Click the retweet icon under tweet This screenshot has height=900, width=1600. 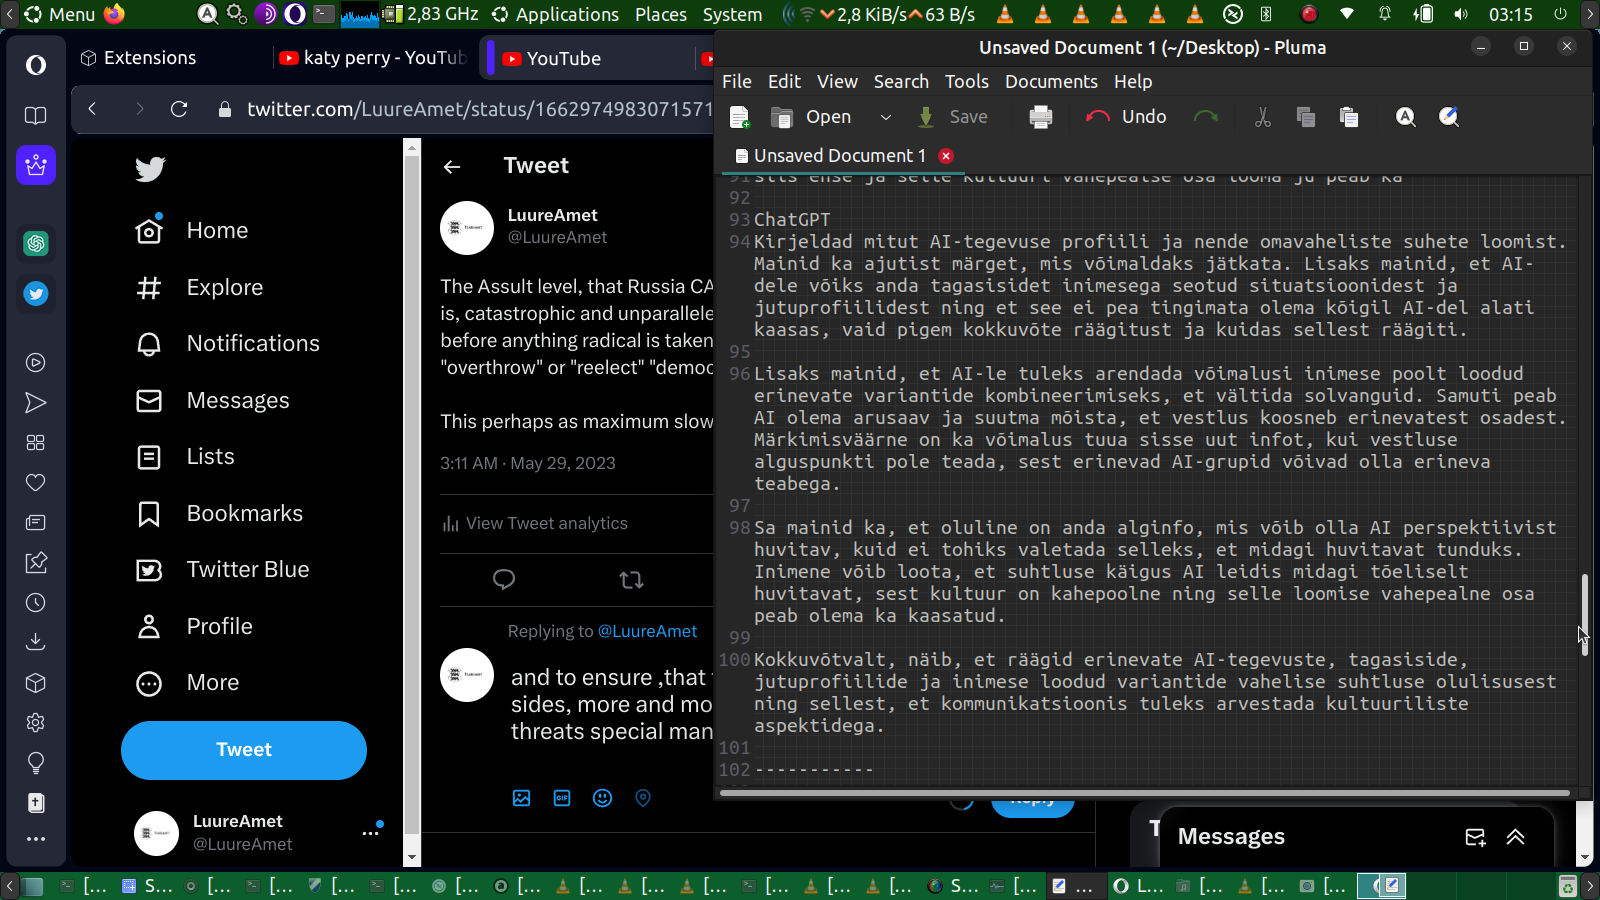631,580
